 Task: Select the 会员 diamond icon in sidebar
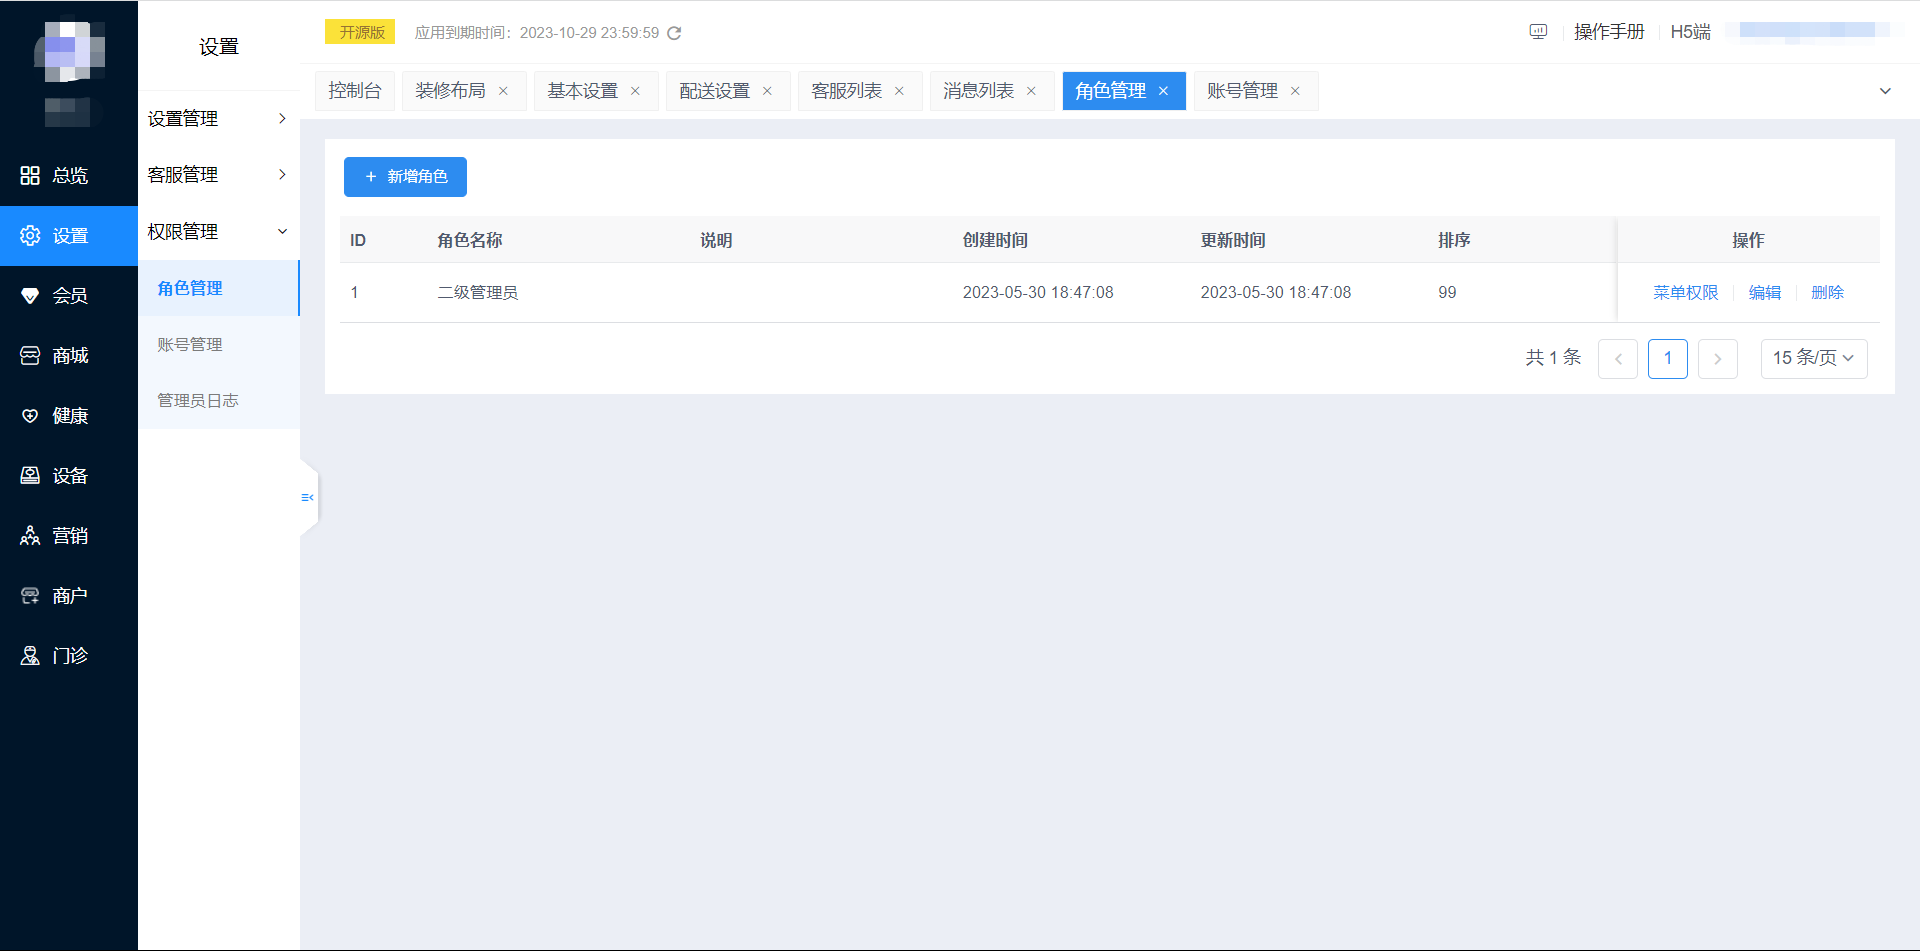click(30, 296)
